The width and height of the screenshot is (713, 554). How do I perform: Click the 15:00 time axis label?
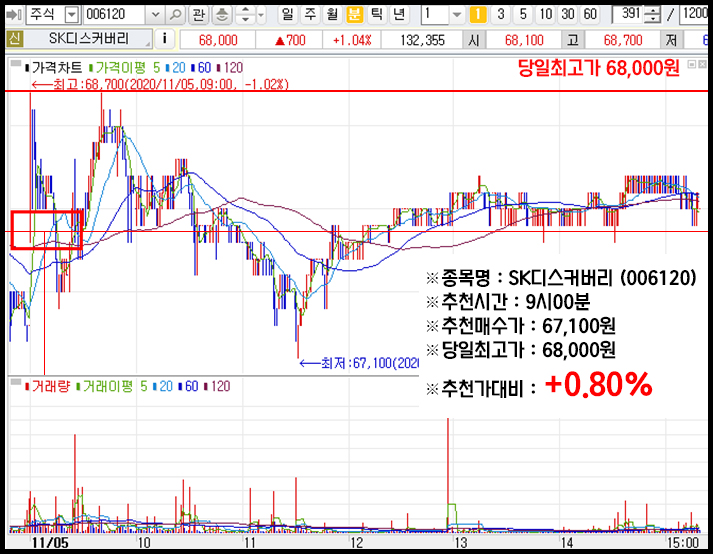coord(683,543)
